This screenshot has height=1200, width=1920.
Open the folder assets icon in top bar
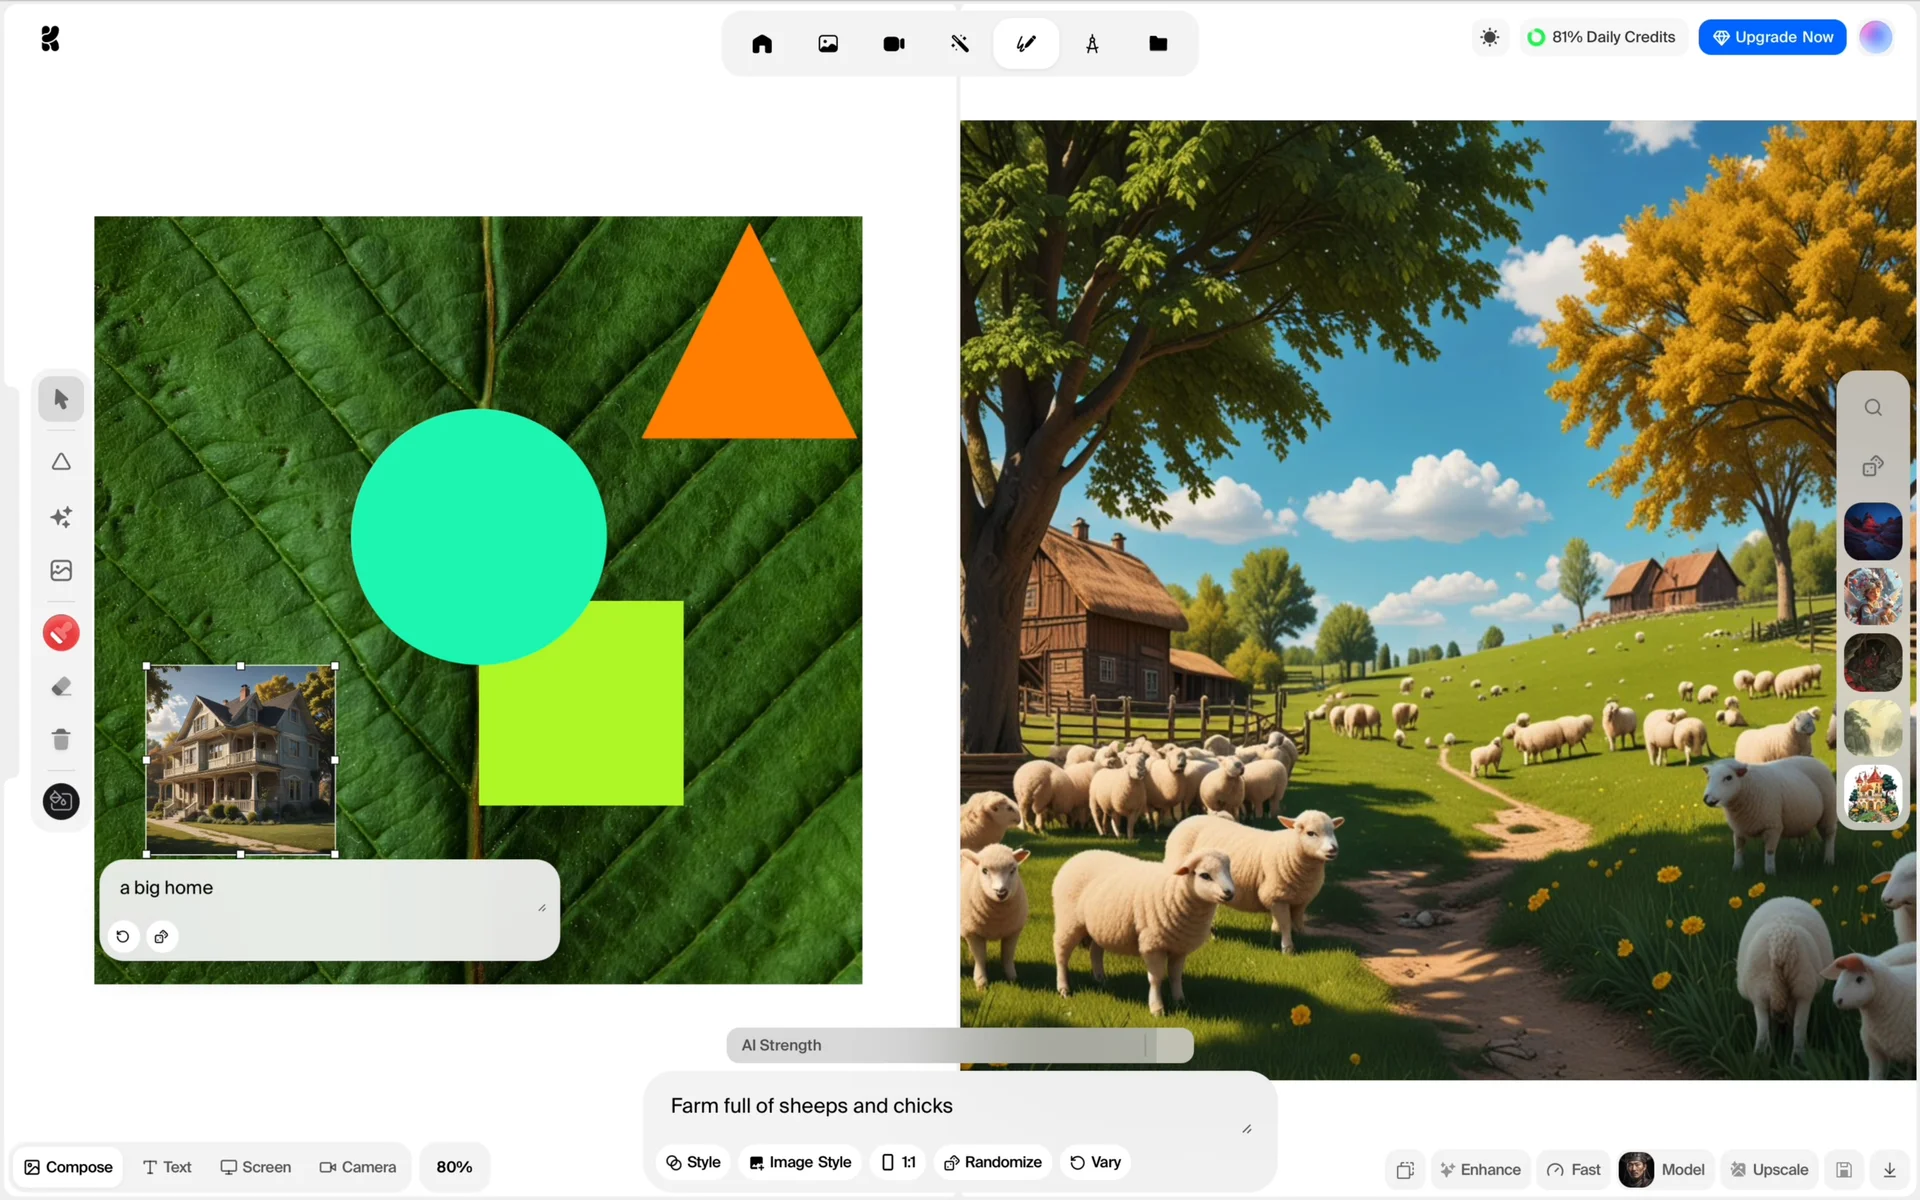click(x=1157, y=44)
